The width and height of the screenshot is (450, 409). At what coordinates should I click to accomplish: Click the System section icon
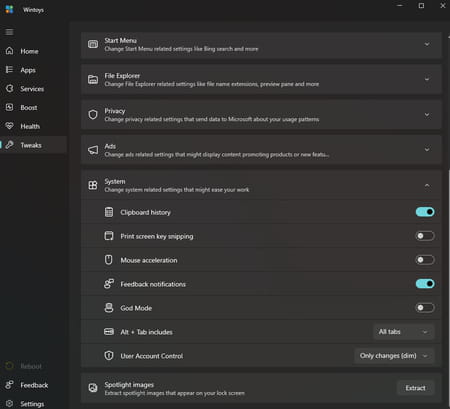93,185
